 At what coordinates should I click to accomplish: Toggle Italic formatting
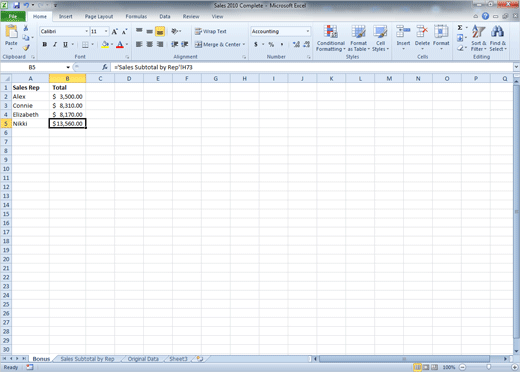tap(55, 44)
